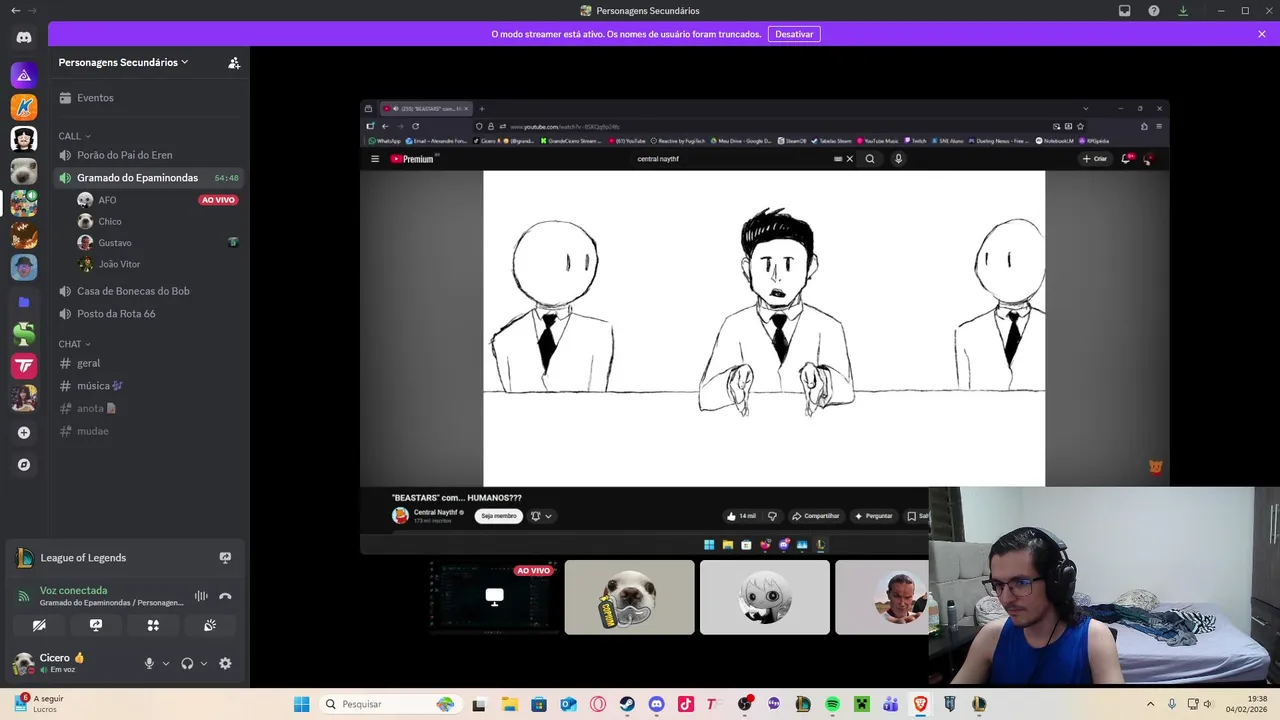Start screen sharing from the voice panel
This screenshot has height=720, width=1280.
pyautogui.click(x=96, y=625)
